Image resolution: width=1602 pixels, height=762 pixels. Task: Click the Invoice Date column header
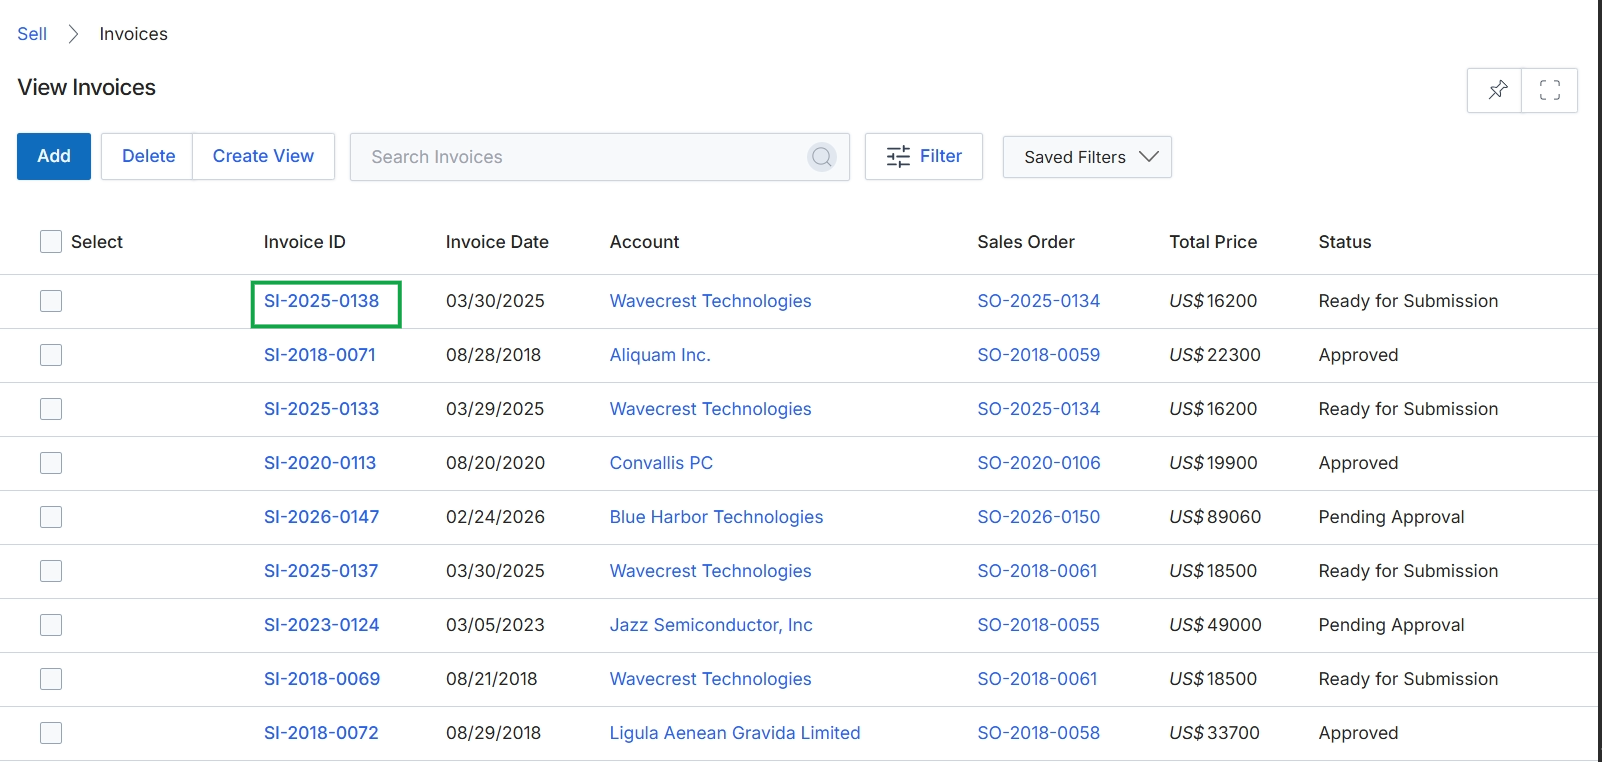[497, 242]
